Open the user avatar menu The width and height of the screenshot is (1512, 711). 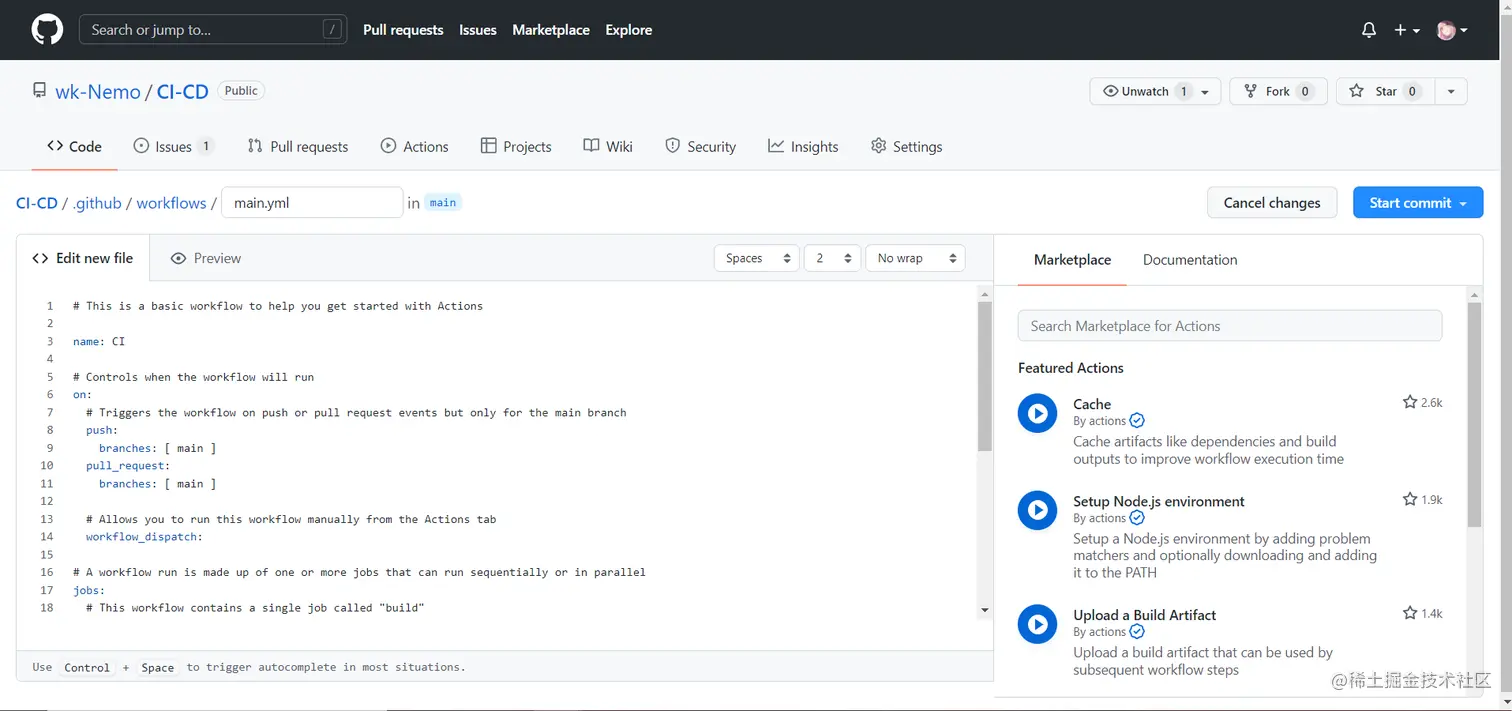pos(1452,30)
